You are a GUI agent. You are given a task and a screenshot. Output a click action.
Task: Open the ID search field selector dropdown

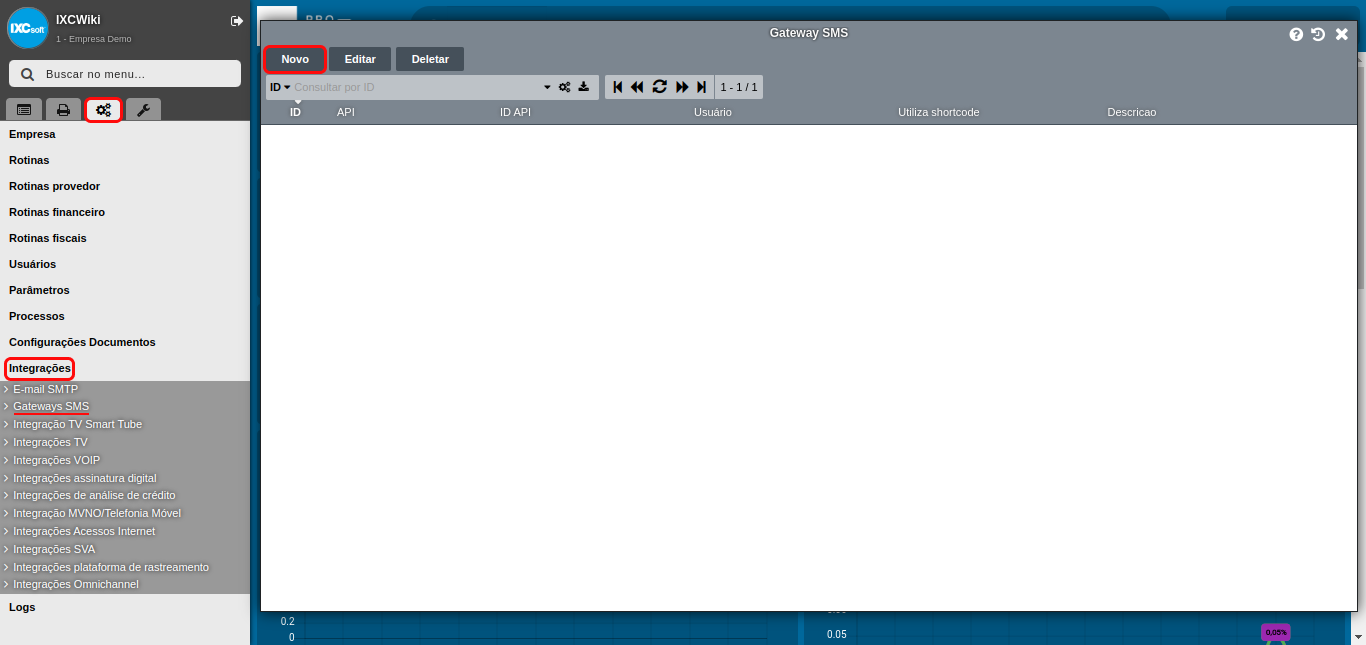[x=279, y=87]
